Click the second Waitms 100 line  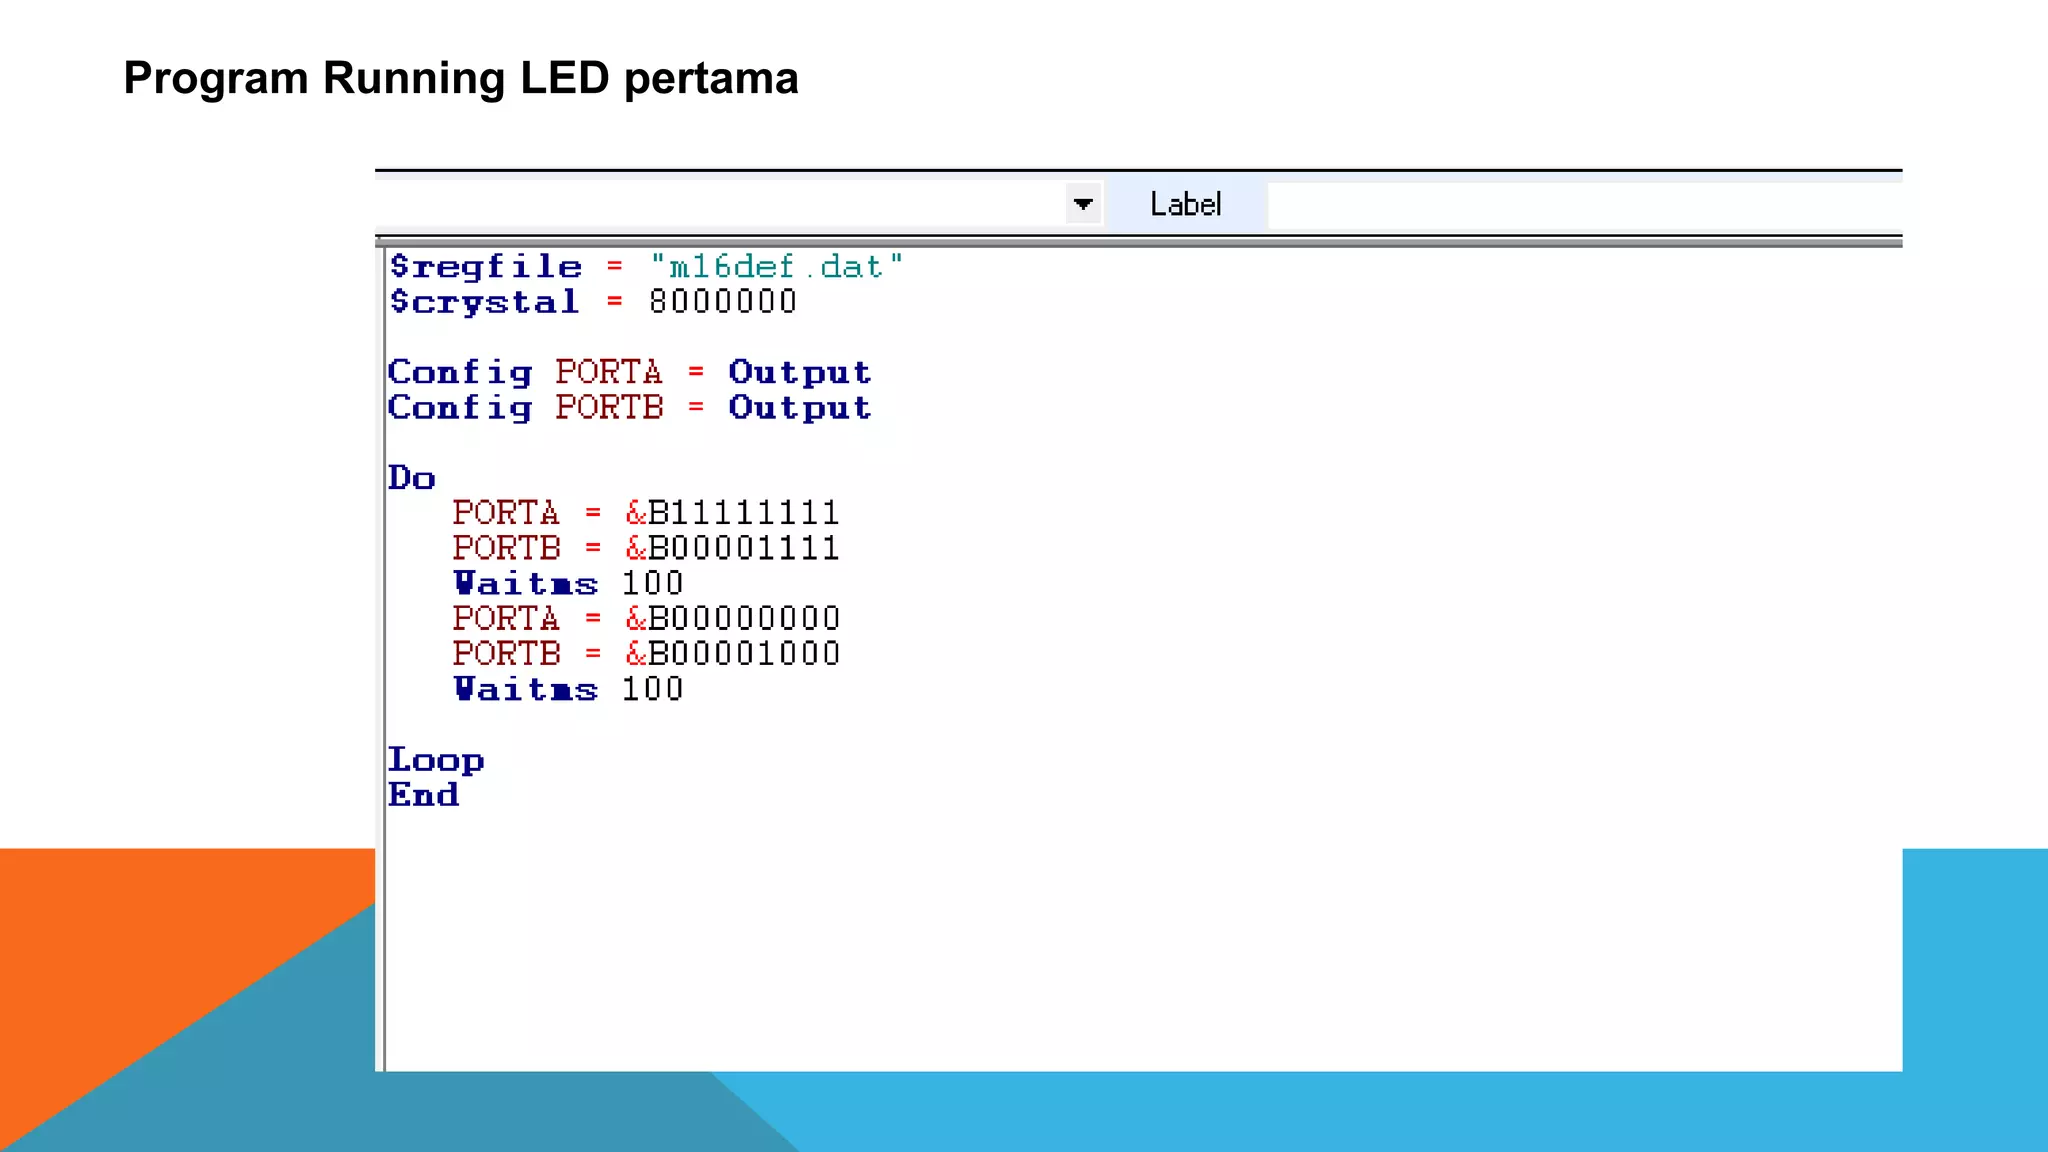568,689
